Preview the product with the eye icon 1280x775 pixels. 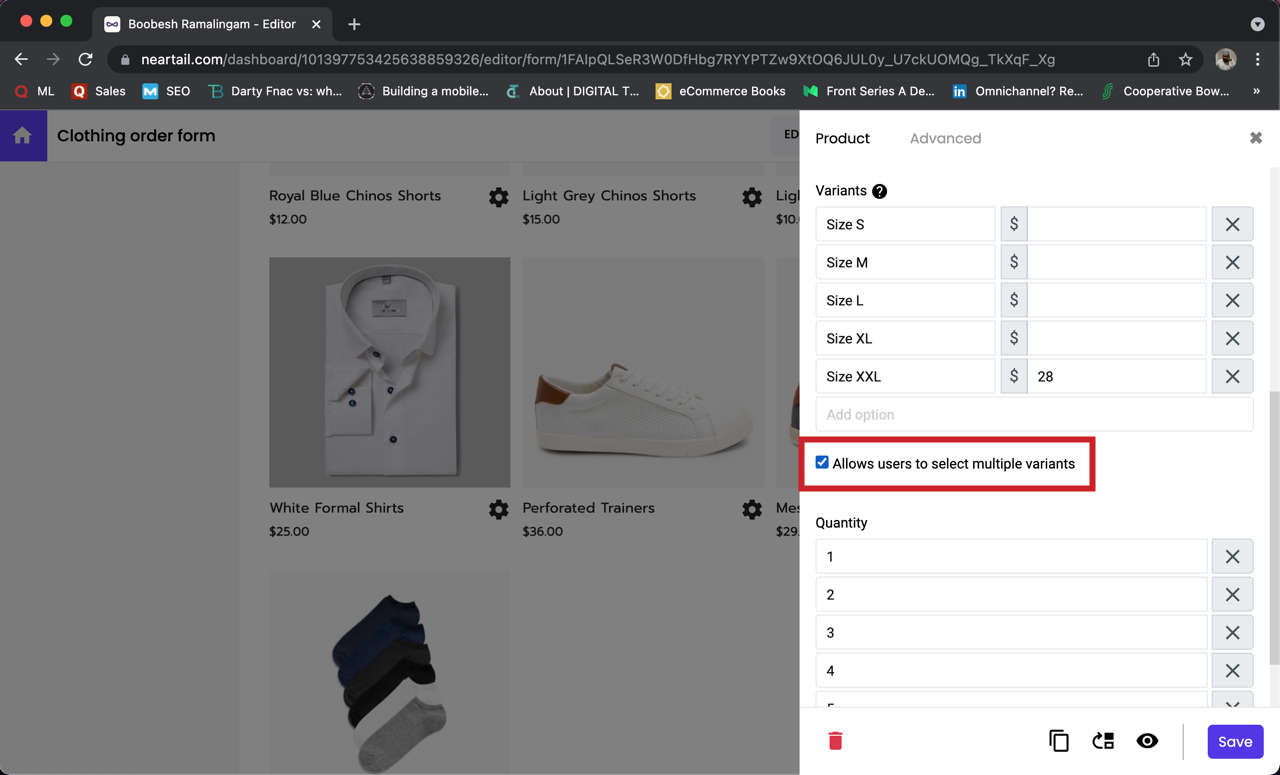pyautogui.click(x=1147, y=741)
